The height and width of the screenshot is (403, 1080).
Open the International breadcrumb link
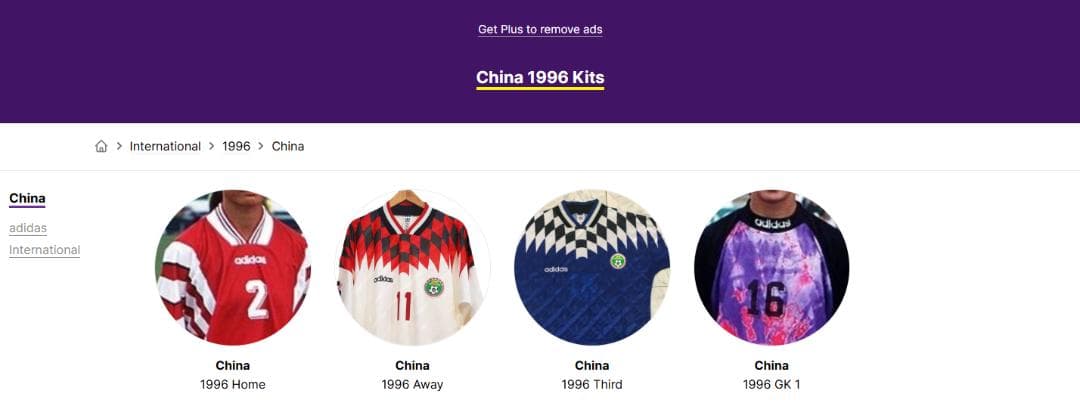(165, 146)
